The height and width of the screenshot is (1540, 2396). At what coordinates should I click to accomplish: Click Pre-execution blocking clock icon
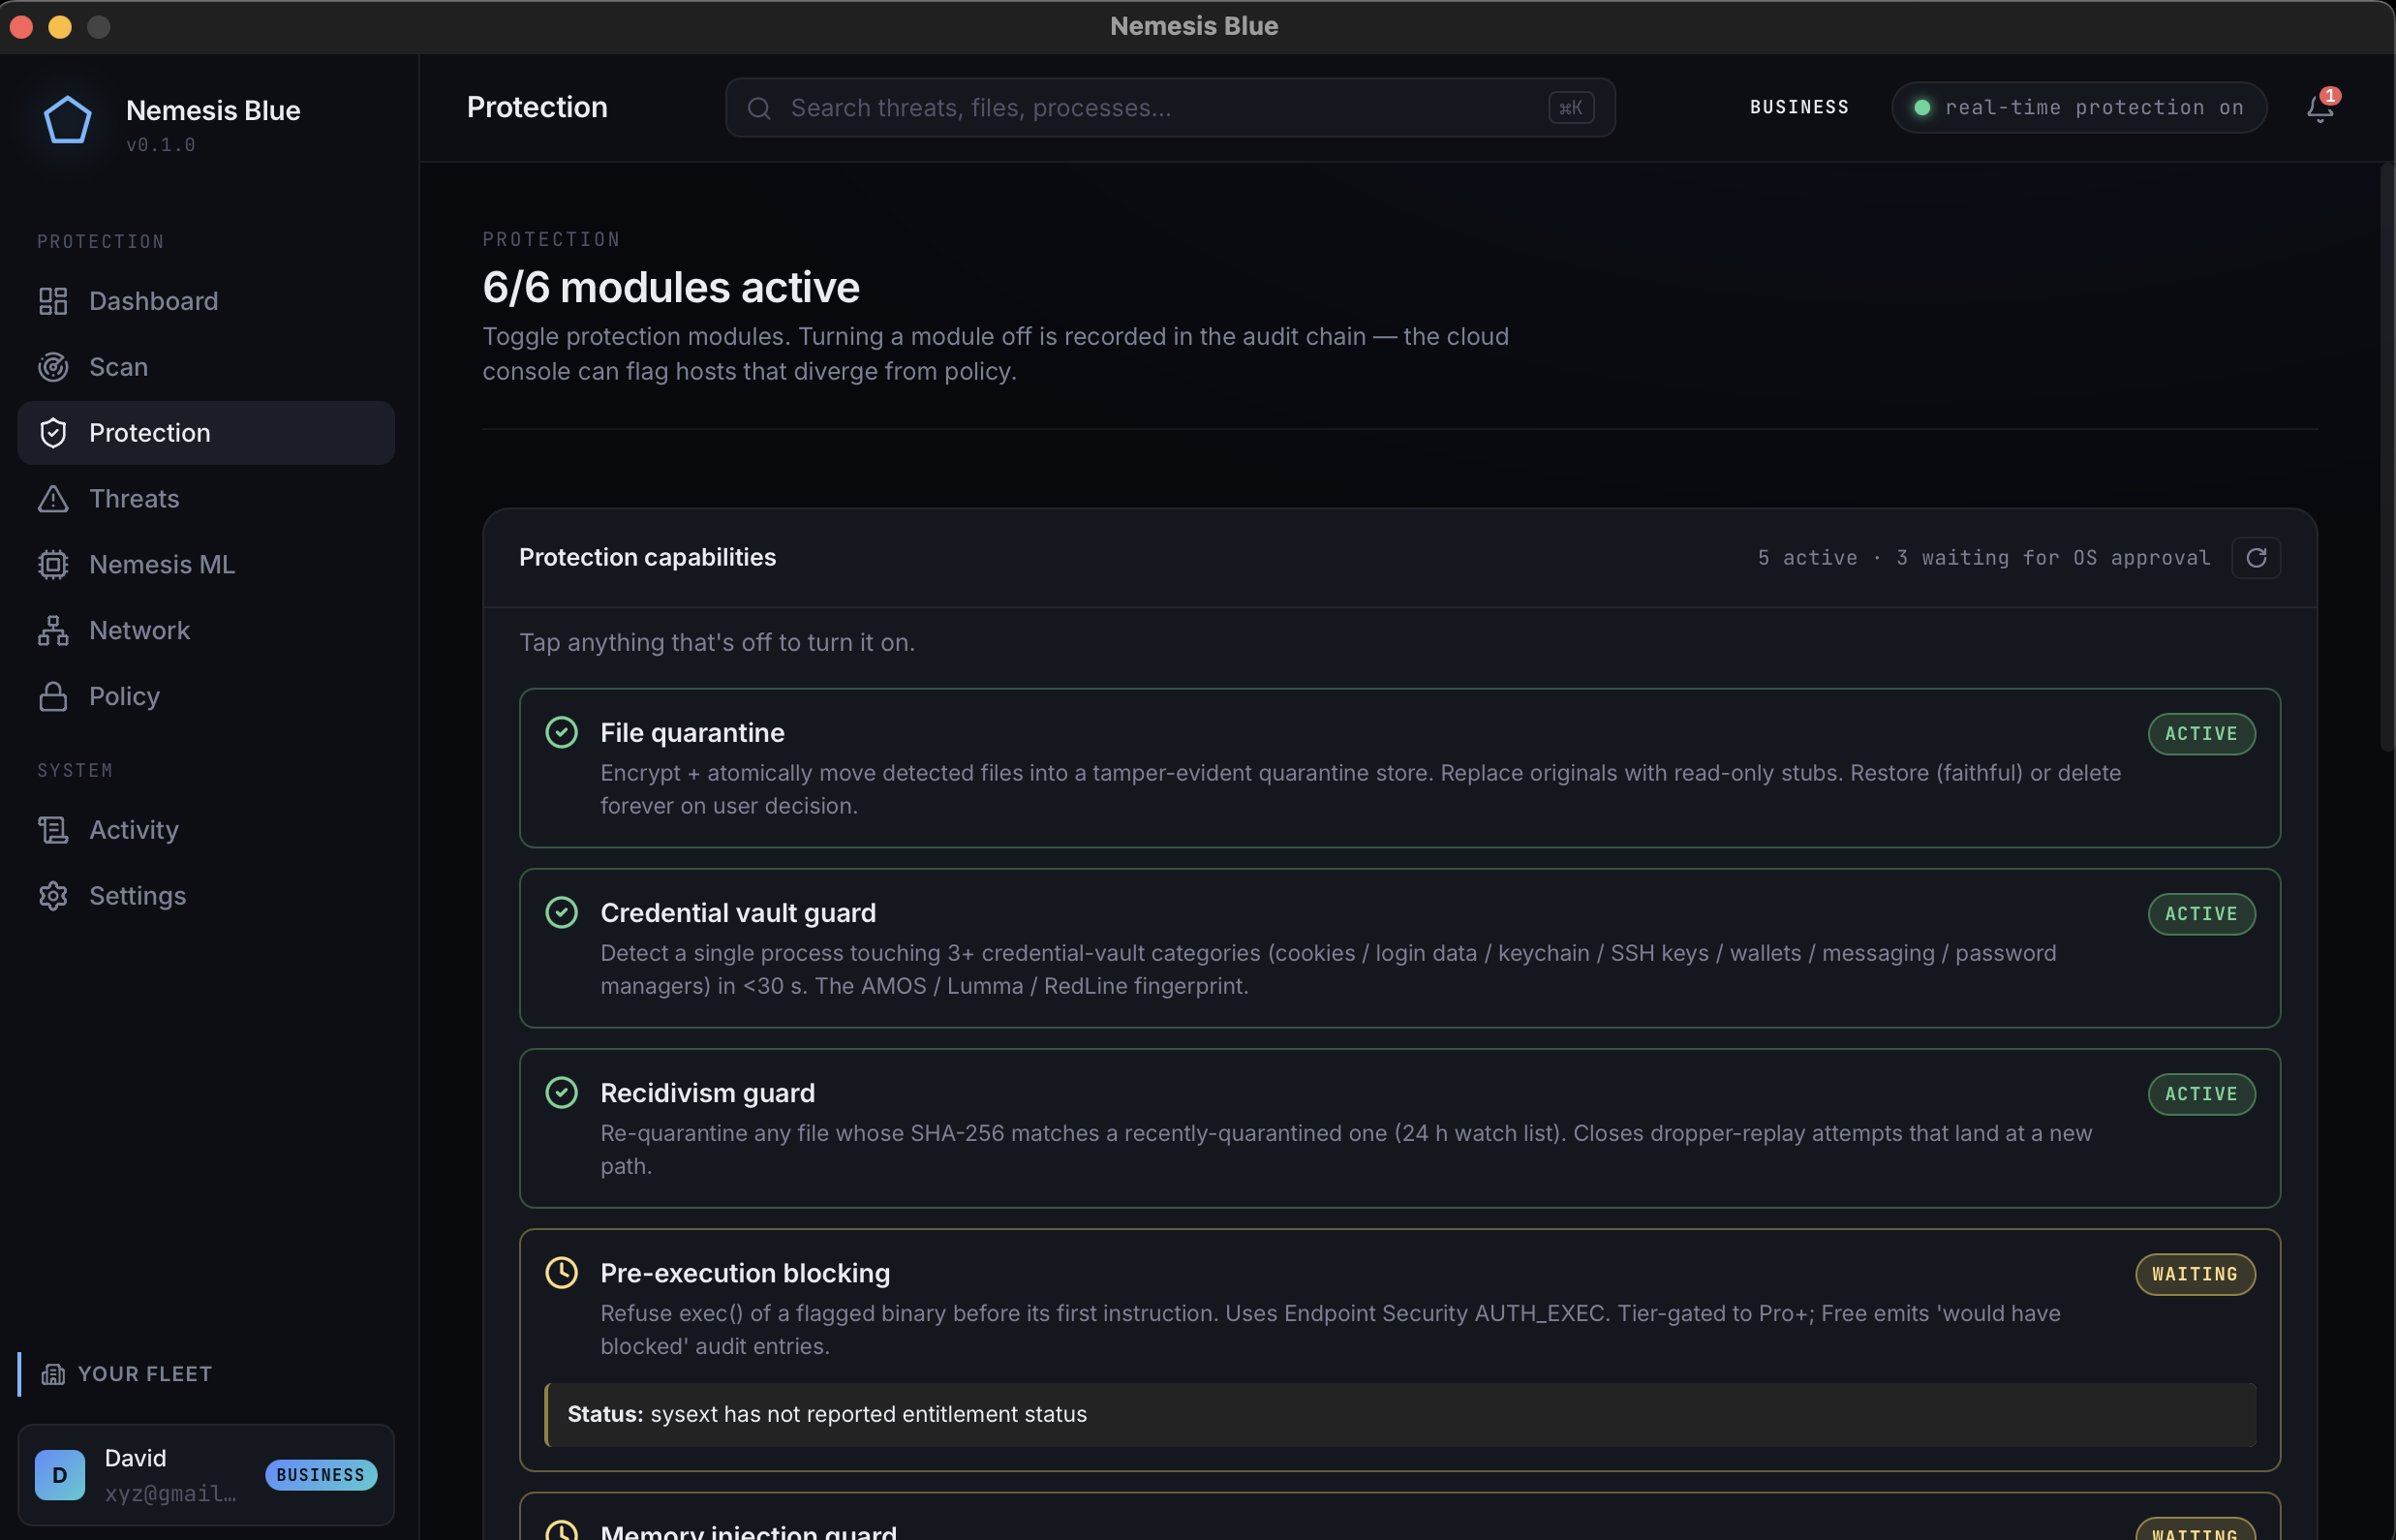pyautogui.click(x=562, y=1272)
